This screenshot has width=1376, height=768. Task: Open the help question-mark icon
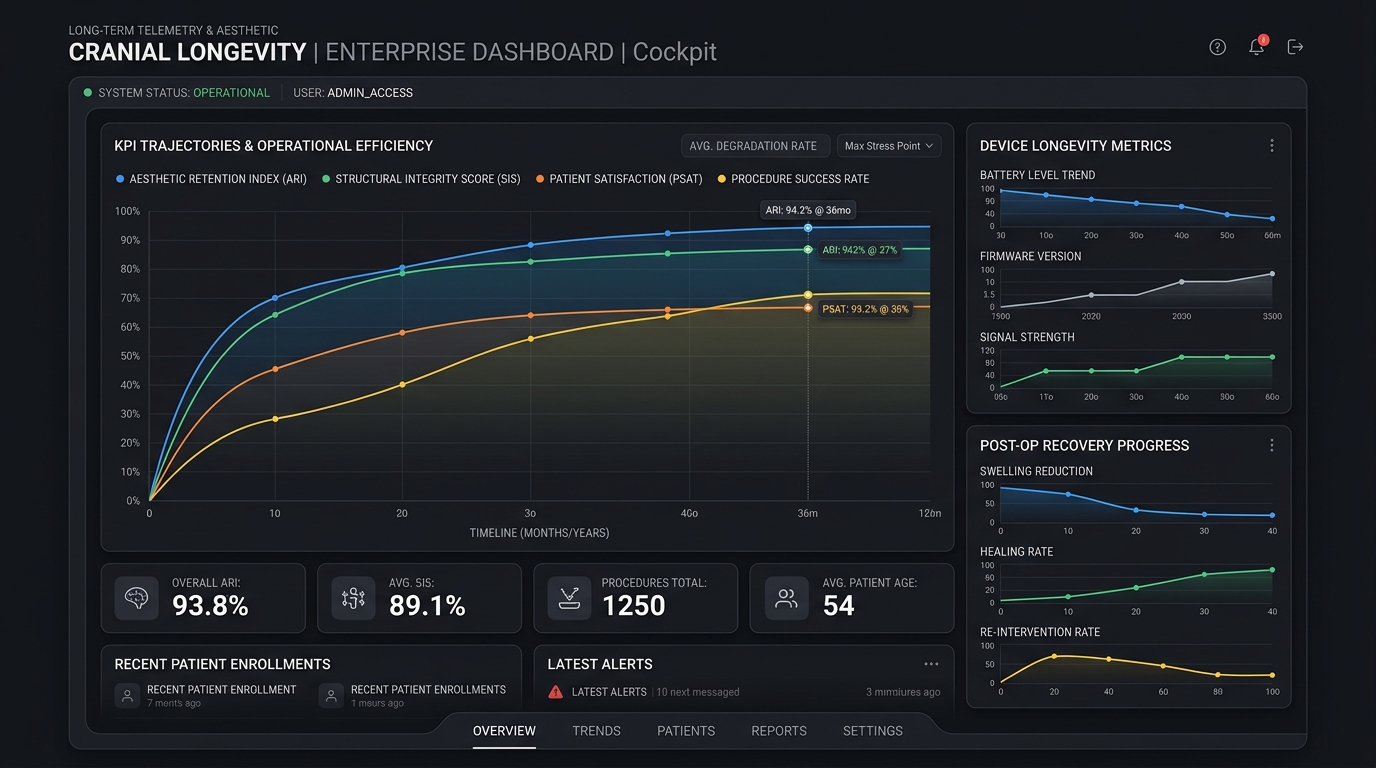pyautogui.click(x=1217, y=47)
